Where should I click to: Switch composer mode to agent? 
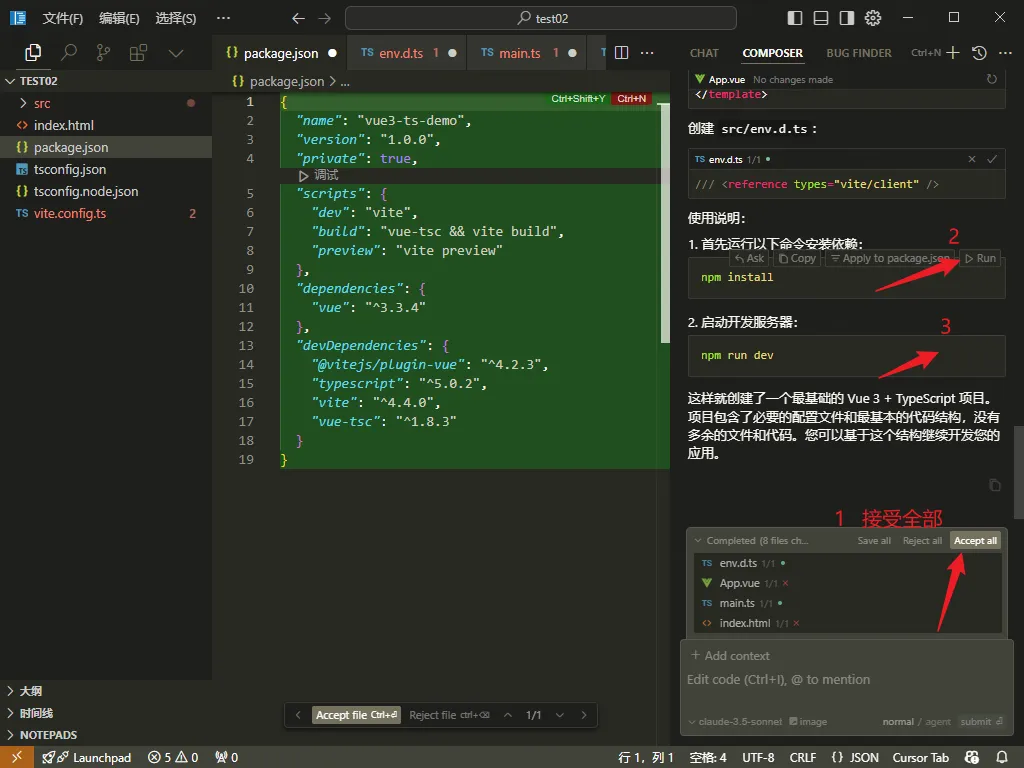pyautogui.click(x=938, y=722)
